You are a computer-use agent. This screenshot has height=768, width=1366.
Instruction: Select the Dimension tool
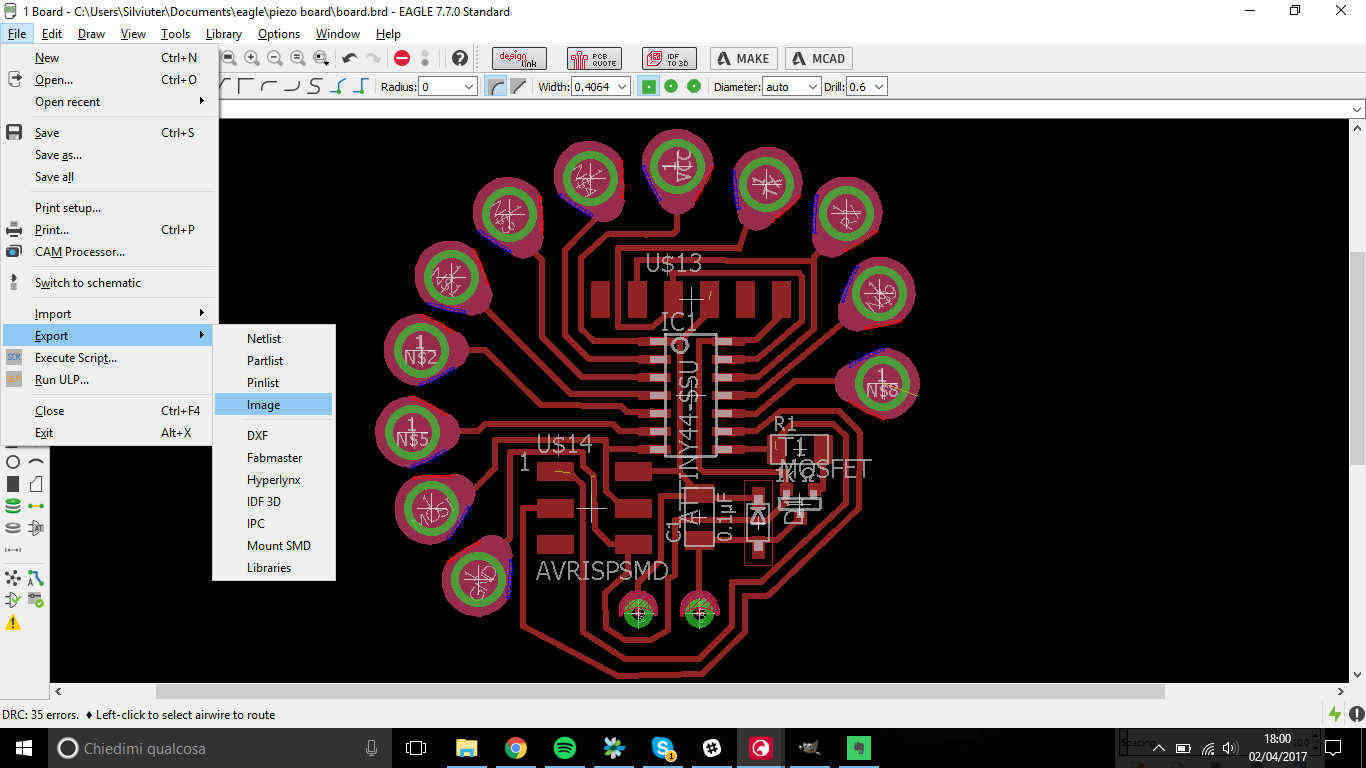[x=13, y=550]
